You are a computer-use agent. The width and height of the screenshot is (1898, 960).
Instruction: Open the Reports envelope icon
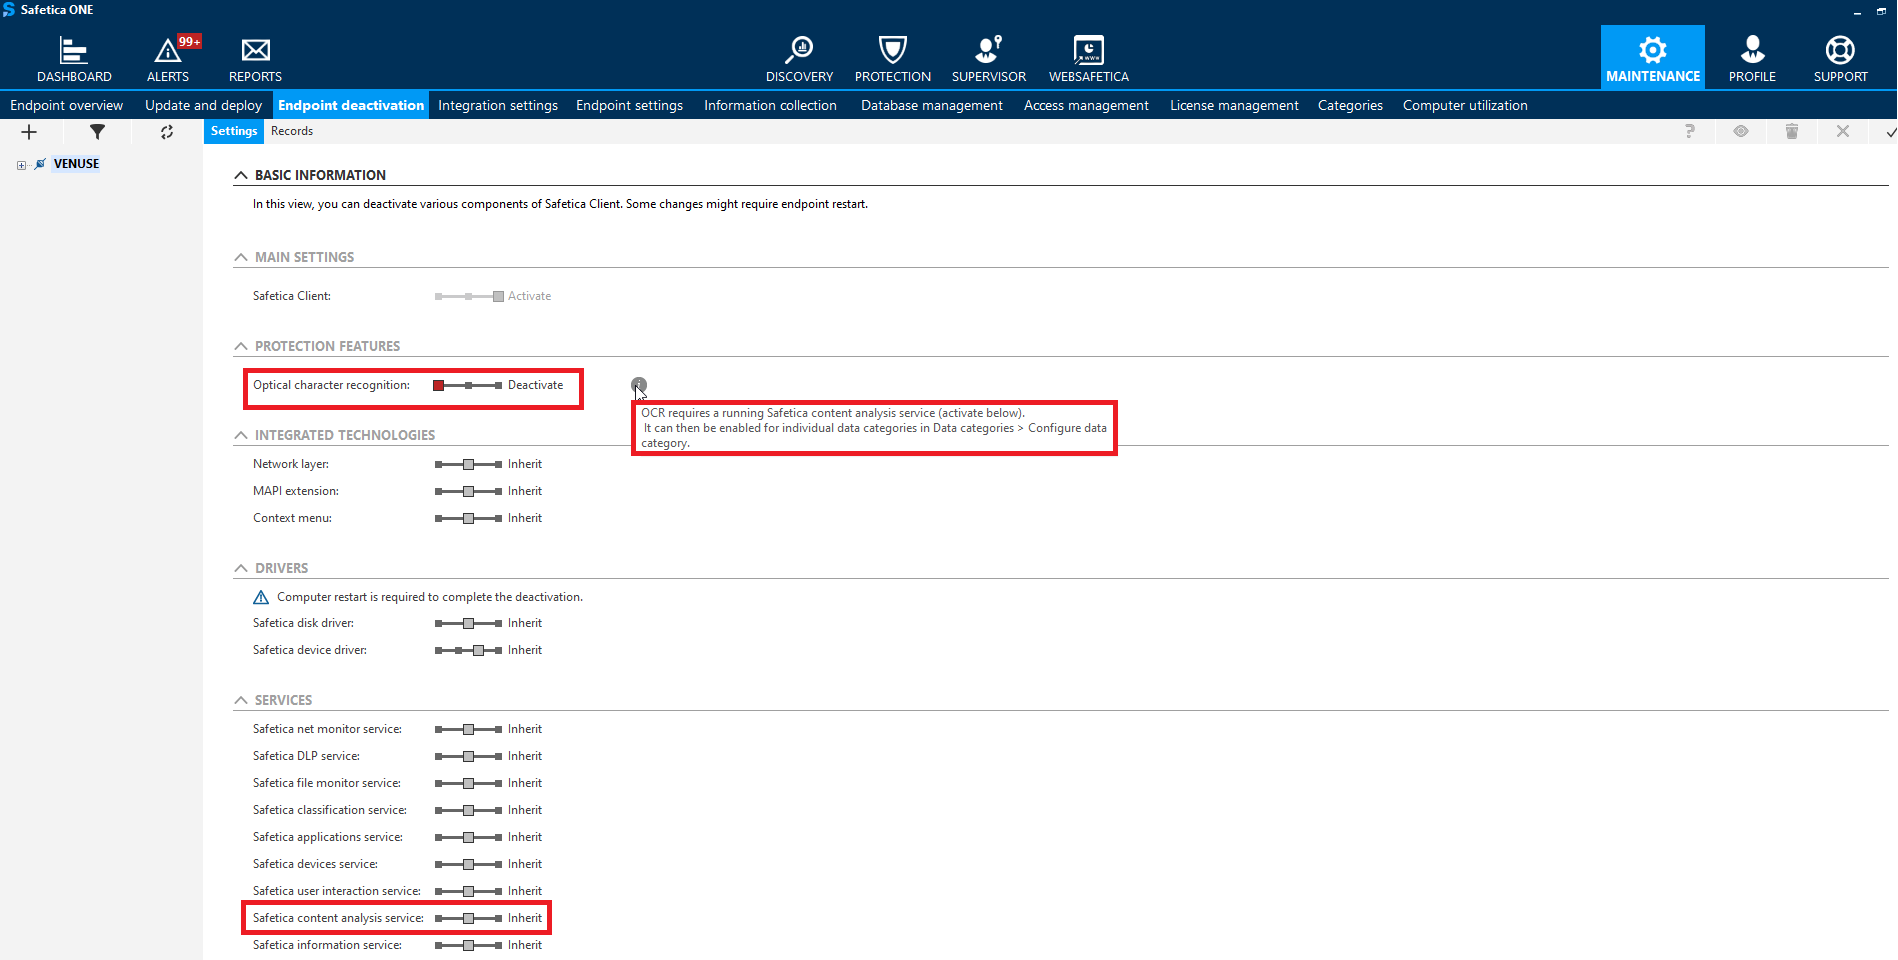coord(255,58)
